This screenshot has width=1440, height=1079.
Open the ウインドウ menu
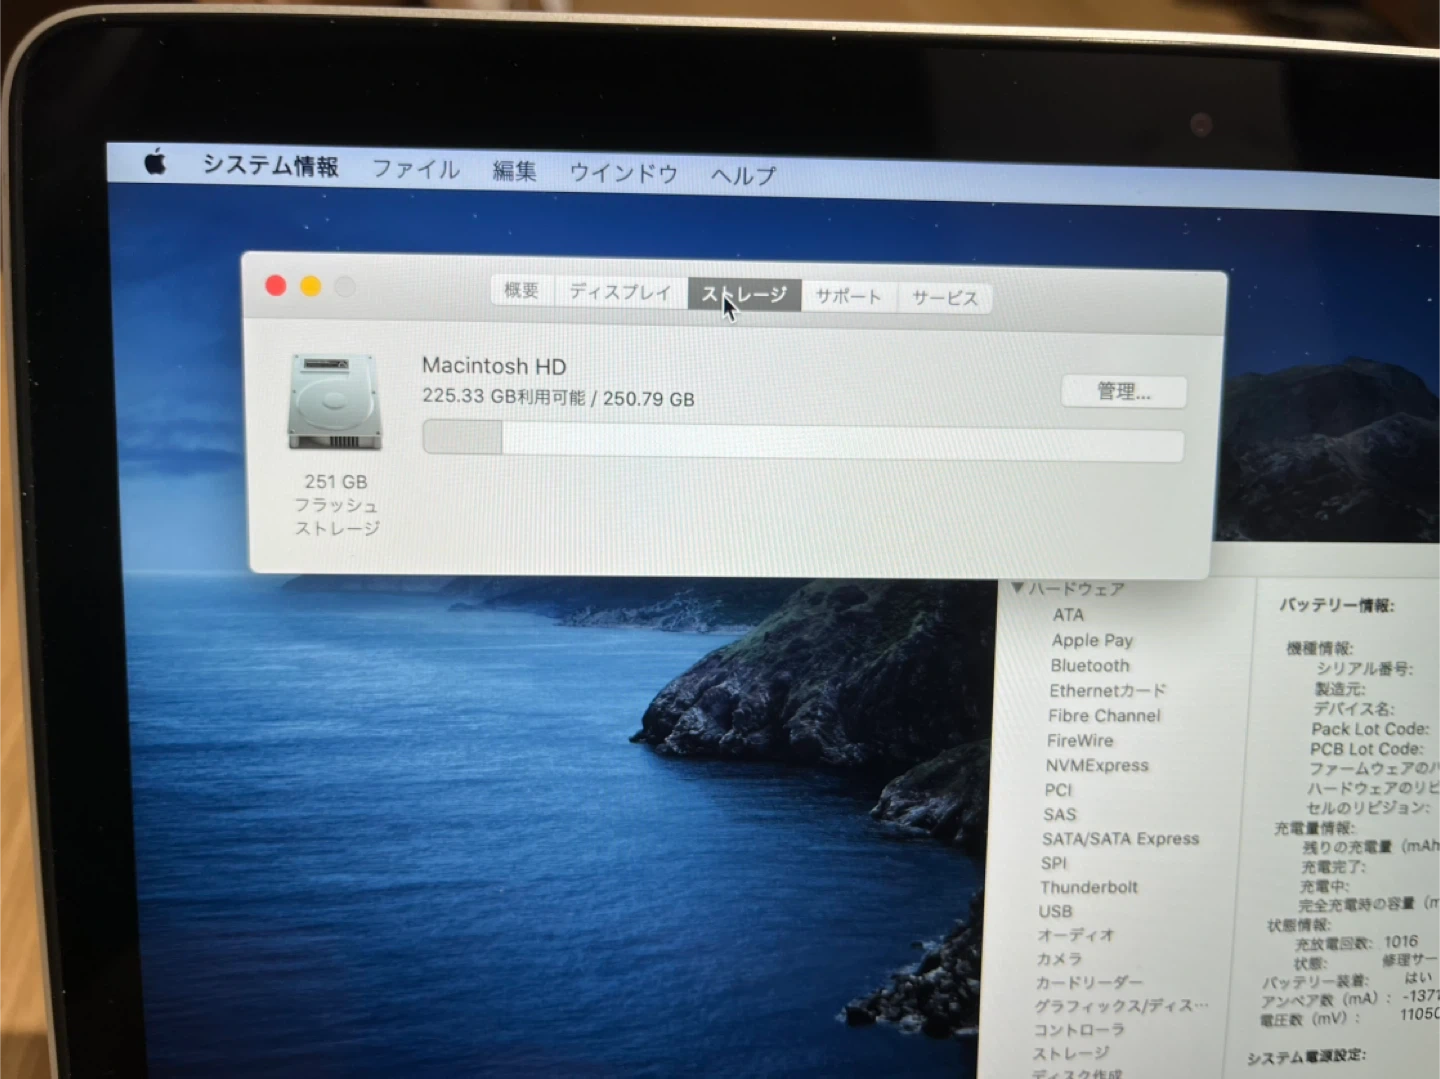623,173
